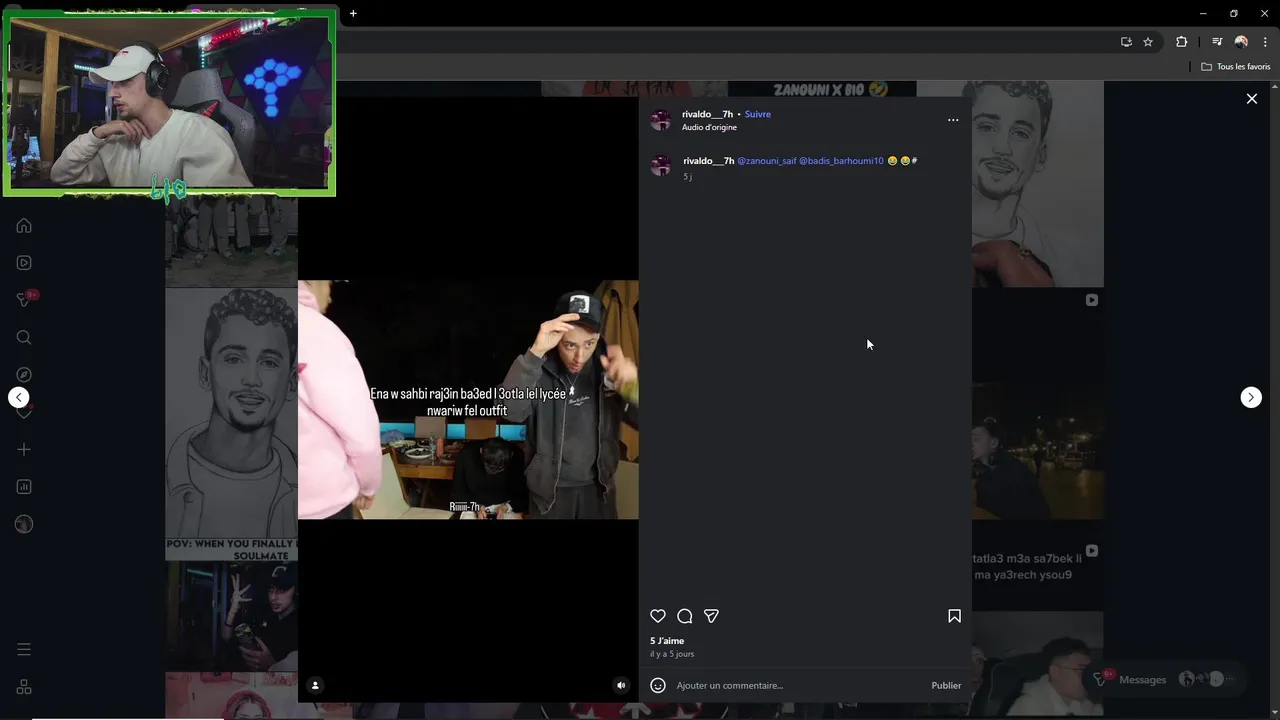Go to the previous post arrow
1280x720 pixels.
coord(19,397)
